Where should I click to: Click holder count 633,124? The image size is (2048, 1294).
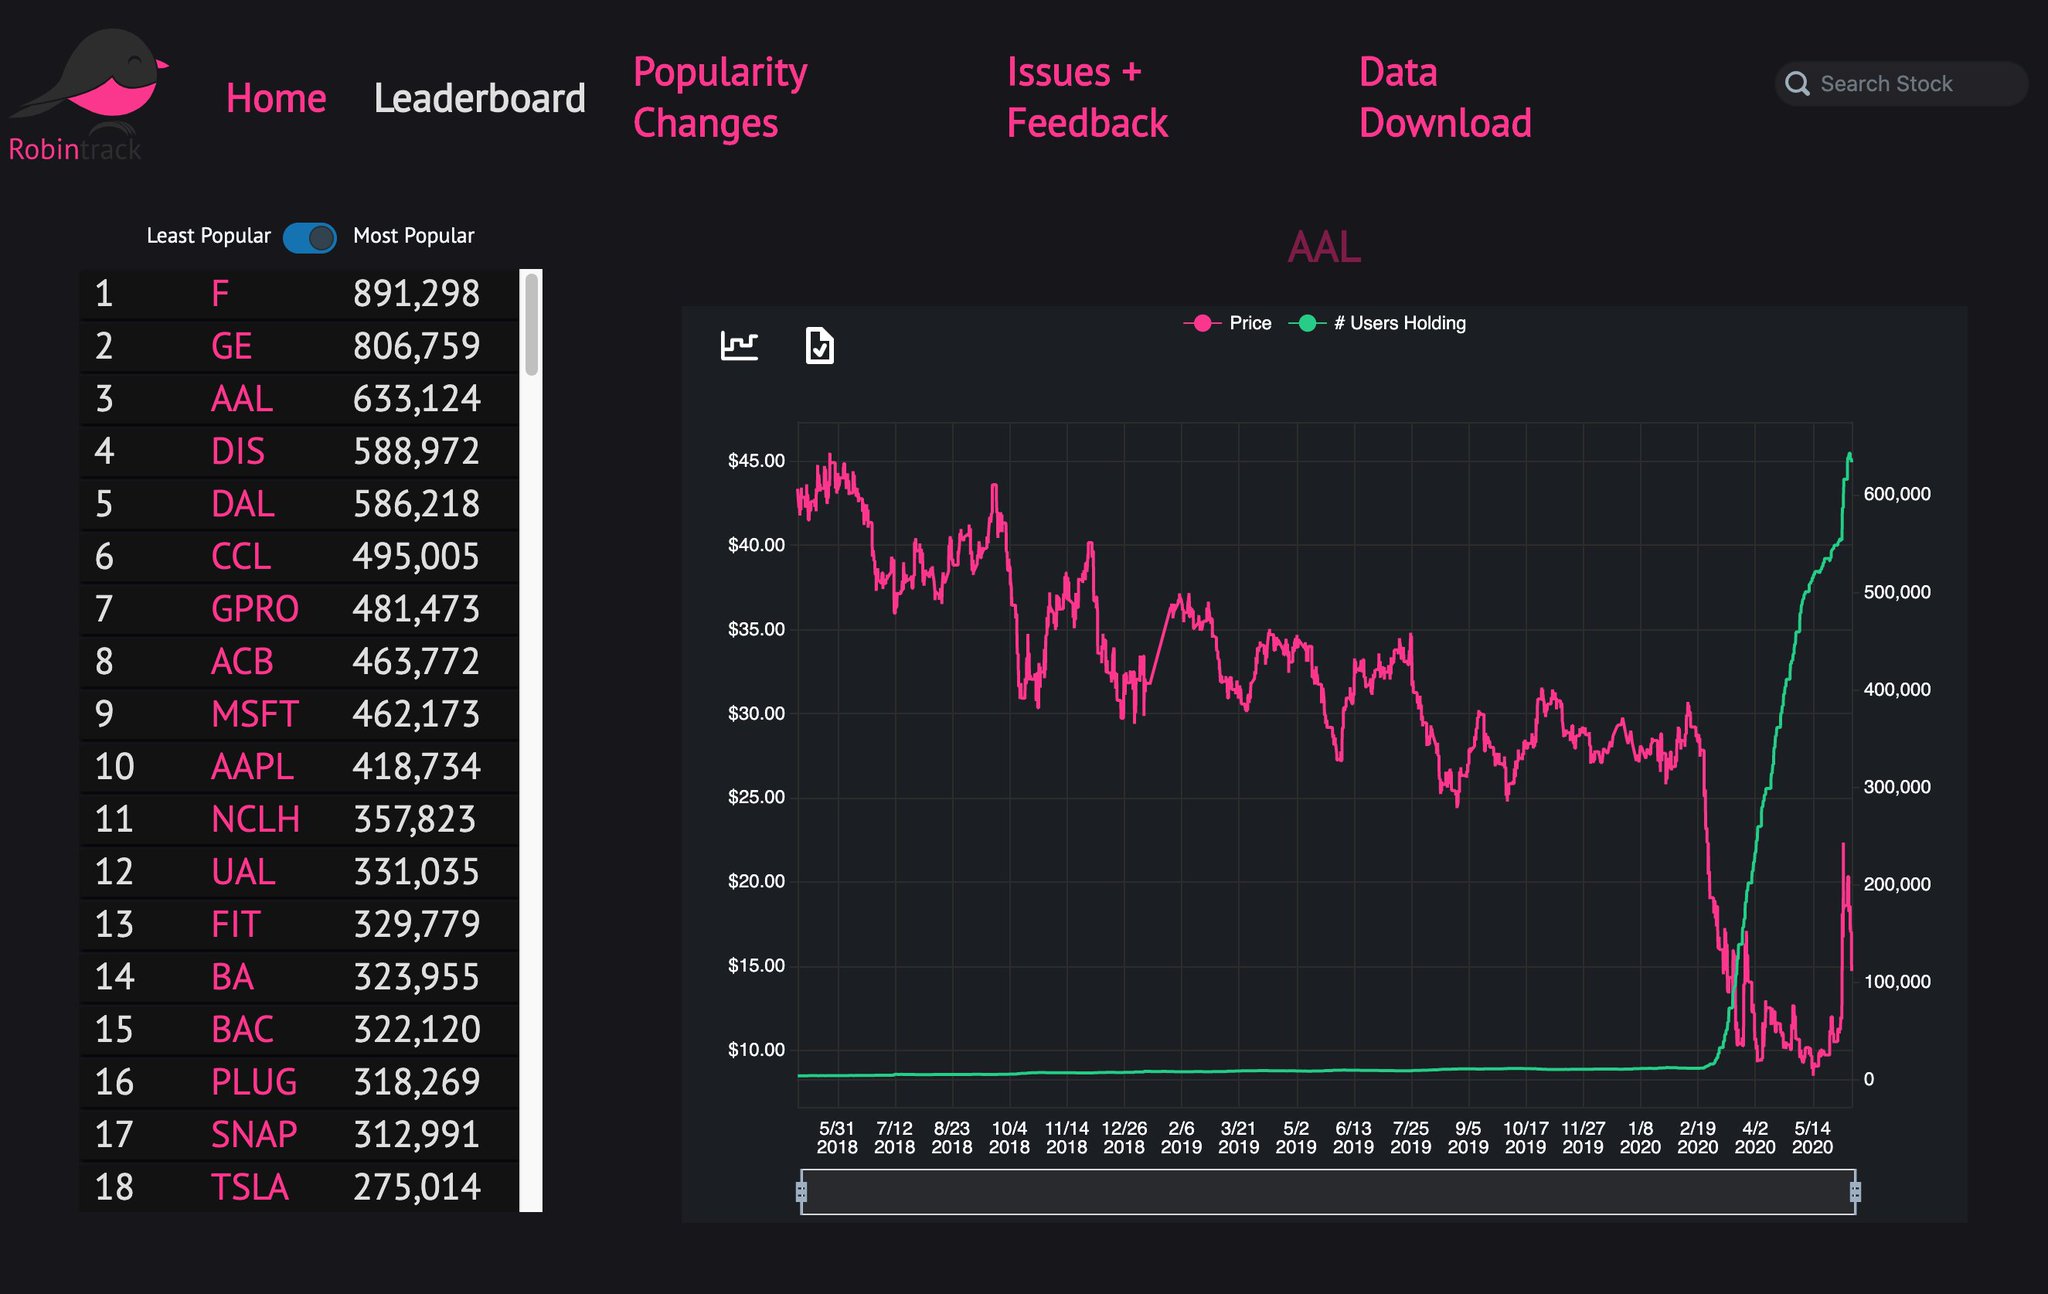point(416,399)
